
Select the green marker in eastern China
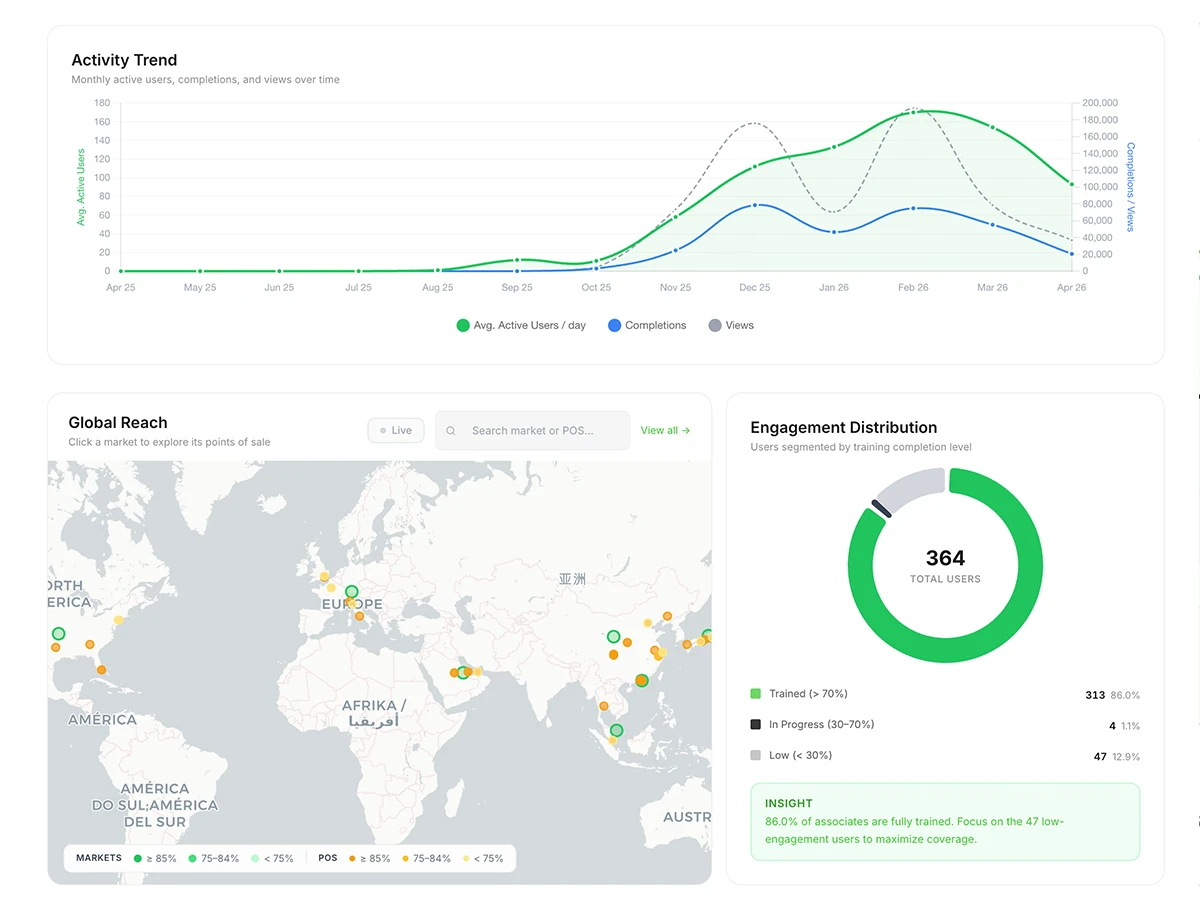pos(612,636)
